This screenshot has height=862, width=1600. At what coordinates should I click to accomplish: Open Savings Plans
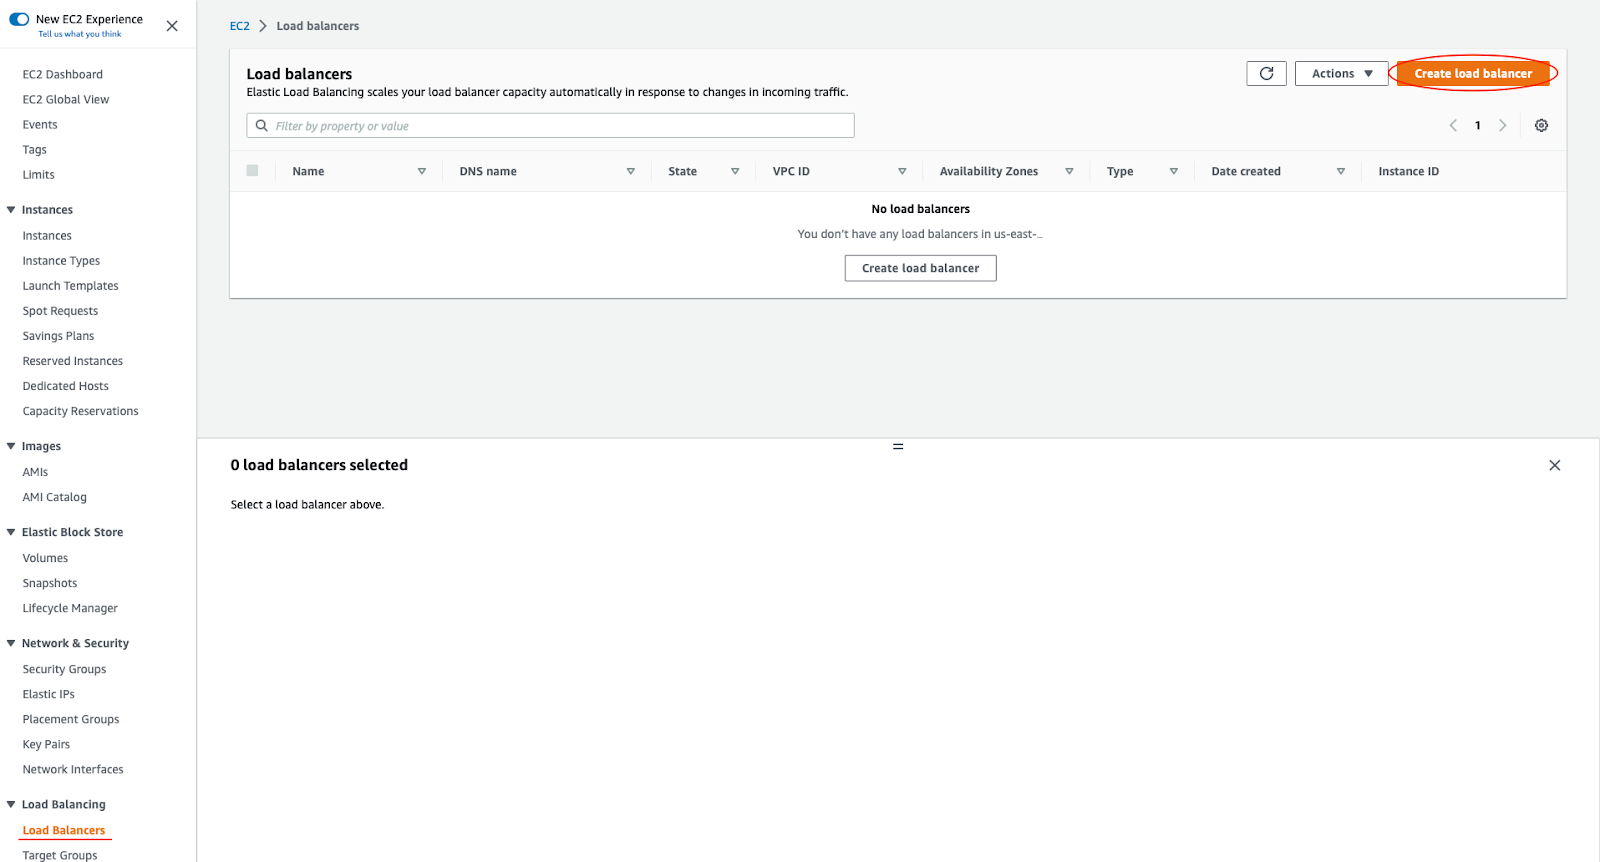click(x=58, y=336)
